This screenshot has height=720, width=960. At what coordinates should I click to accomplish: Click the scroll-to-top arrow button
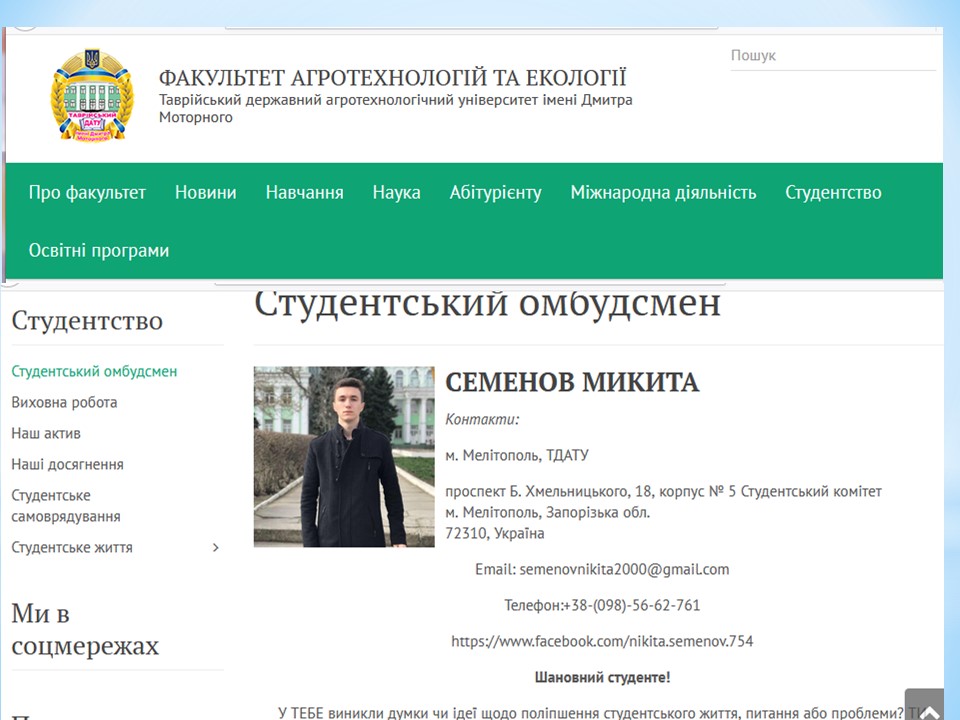click(x=924, y=704)
